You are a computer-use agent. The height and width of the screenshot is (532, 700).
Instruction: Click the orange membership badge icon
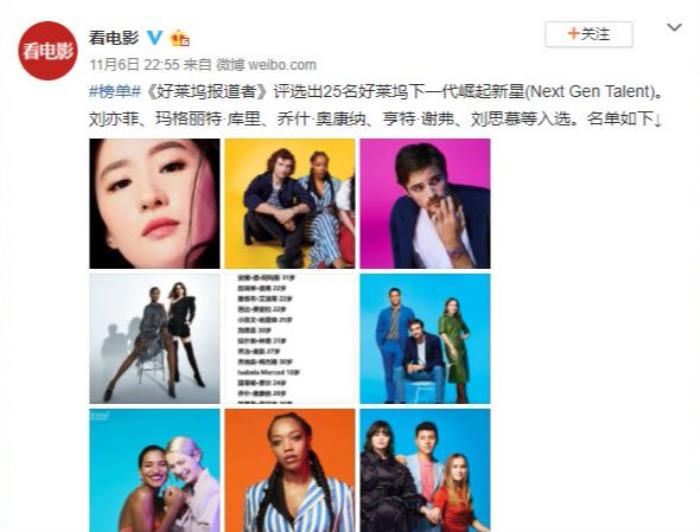pyautogui.click(x=180, y=38)
